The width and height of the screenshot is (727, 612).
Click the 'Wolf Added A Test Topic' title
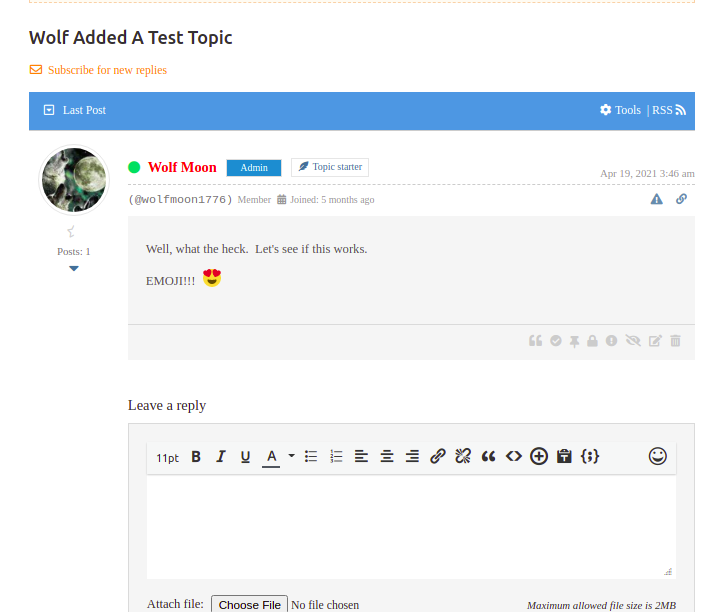click(x=131, y=38)
